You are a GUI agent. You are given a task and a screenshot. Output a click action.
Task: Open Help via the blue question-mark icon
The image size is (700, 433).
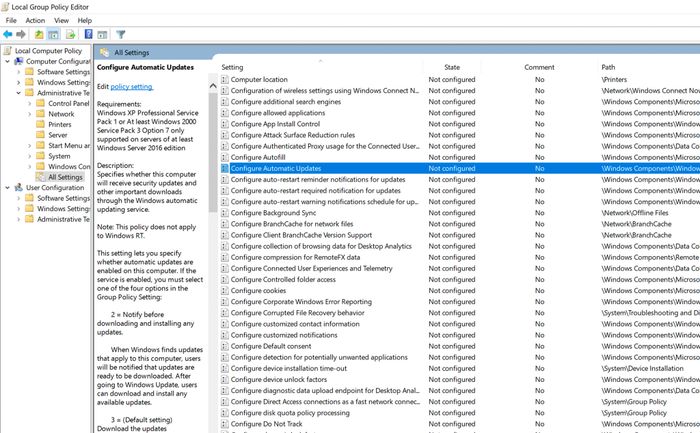coord(88,34)
